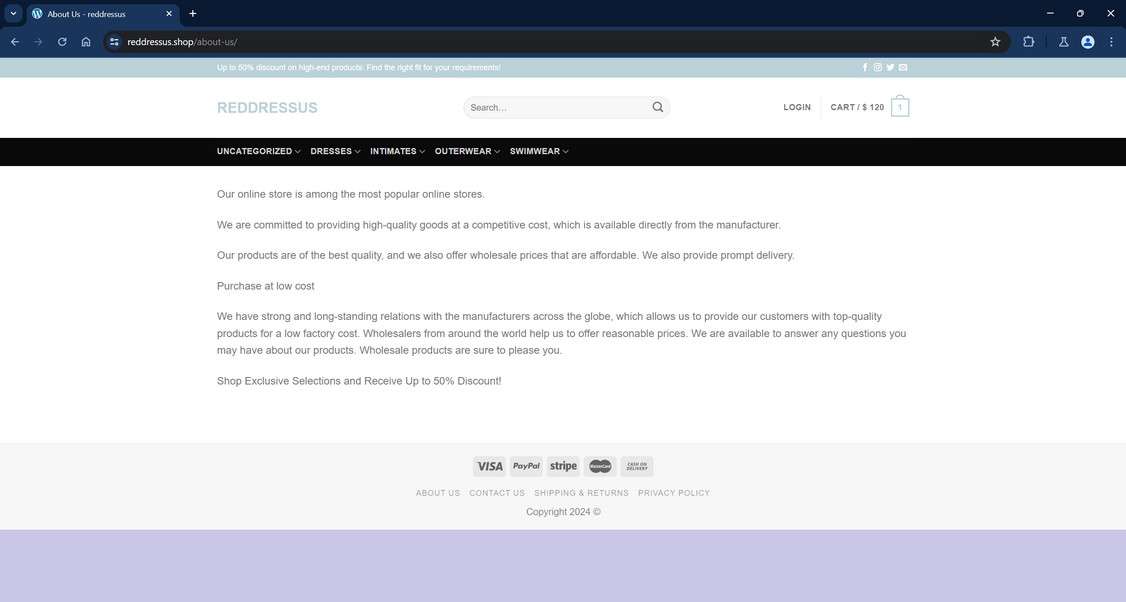Screen dimensions: 1126x602
Task: Expand the INTIMATES category menu
Action: pyautogui.click(x=394, y=151)
